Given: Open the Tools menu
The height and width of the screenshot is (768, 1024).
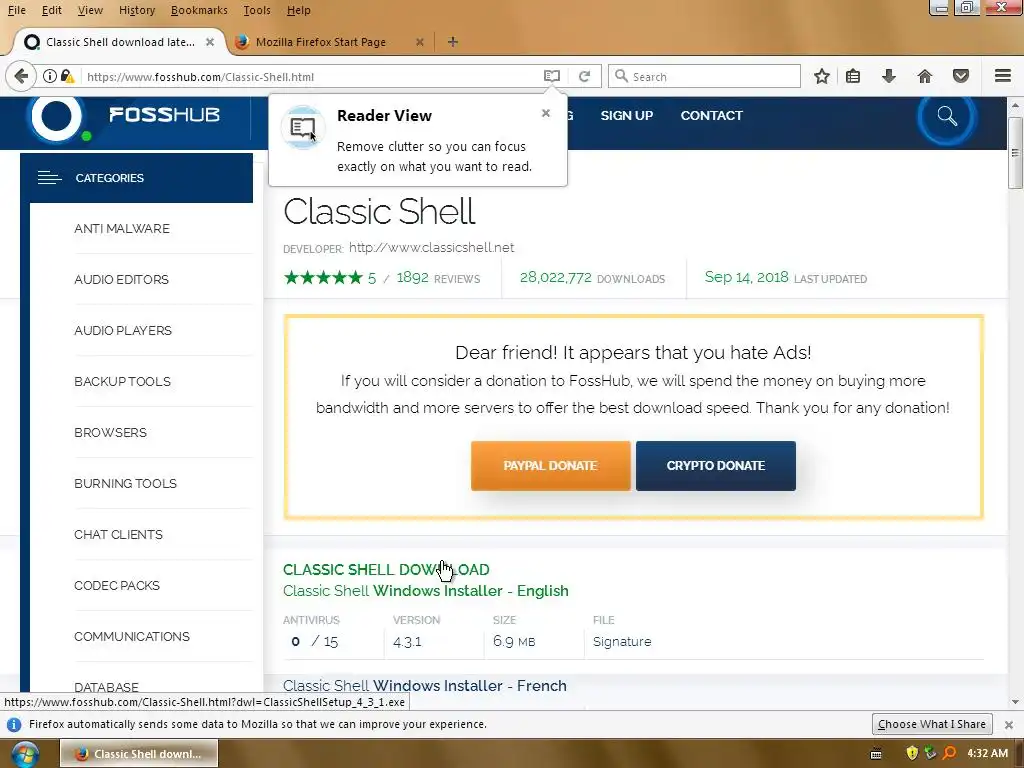Looking at the screenshot, I should (257, 10).
